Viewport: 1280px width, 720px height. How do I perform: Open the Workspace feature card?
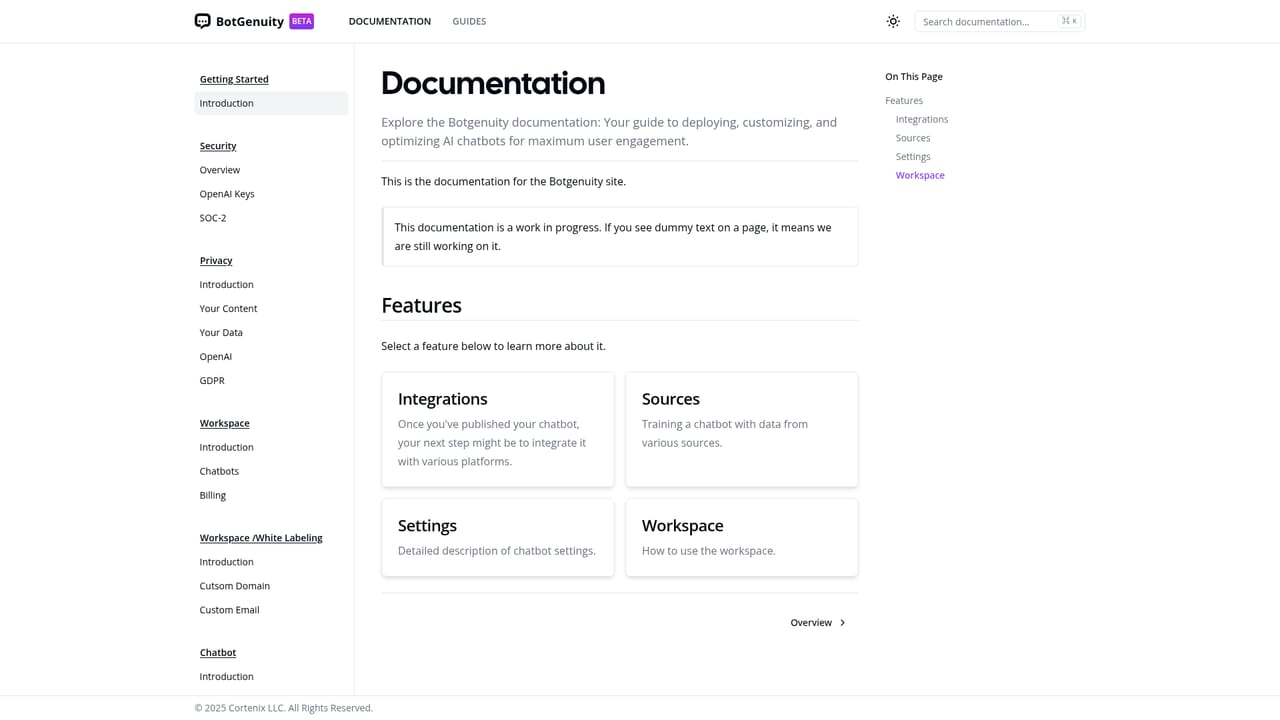point(742,538)
